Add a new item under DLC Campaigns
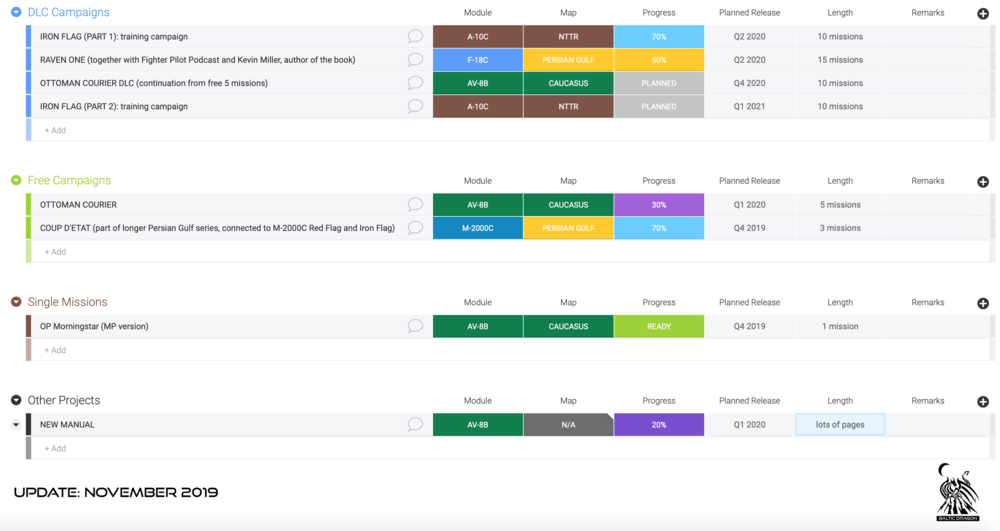 tap(55, 130)
